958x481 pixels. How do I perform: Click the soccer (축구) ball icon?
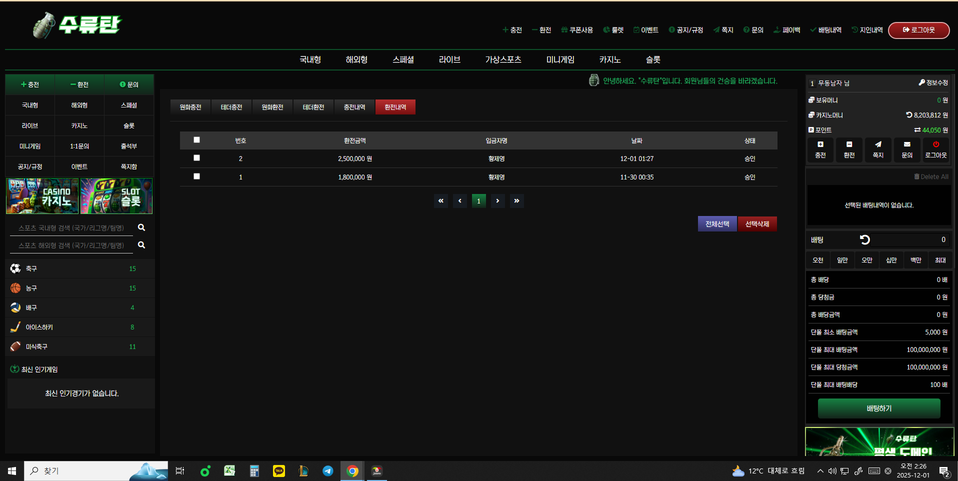15,269
